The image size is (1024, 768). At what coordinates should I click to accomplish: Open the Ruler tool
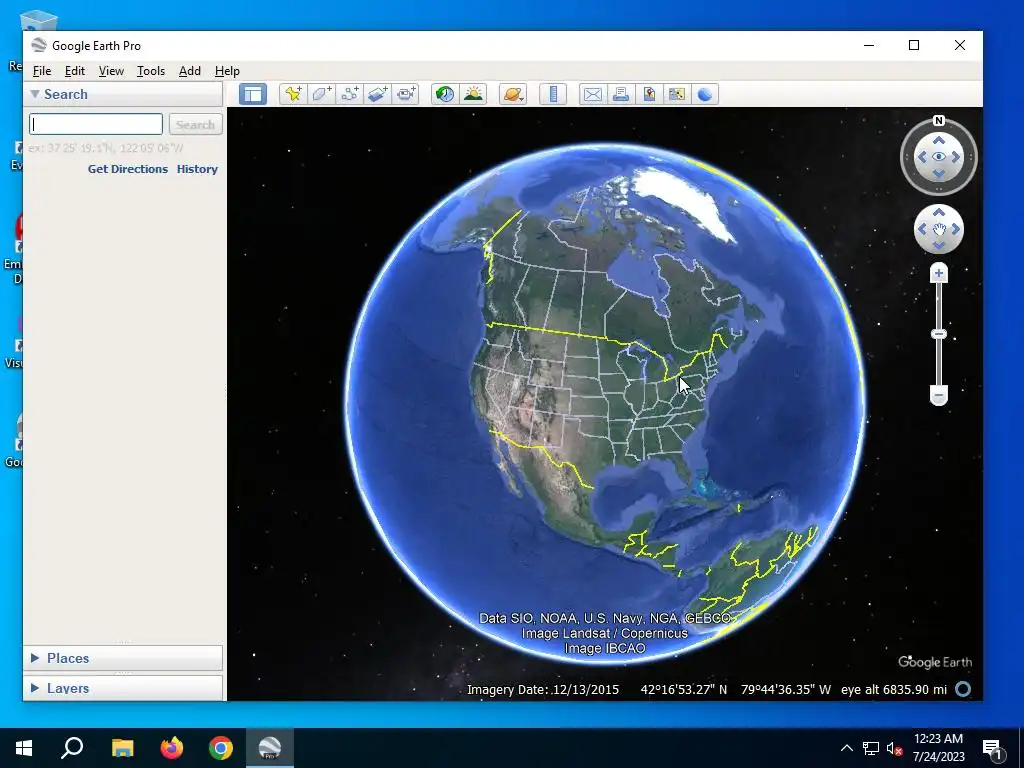pyautogui.click(x=553, y=94)
